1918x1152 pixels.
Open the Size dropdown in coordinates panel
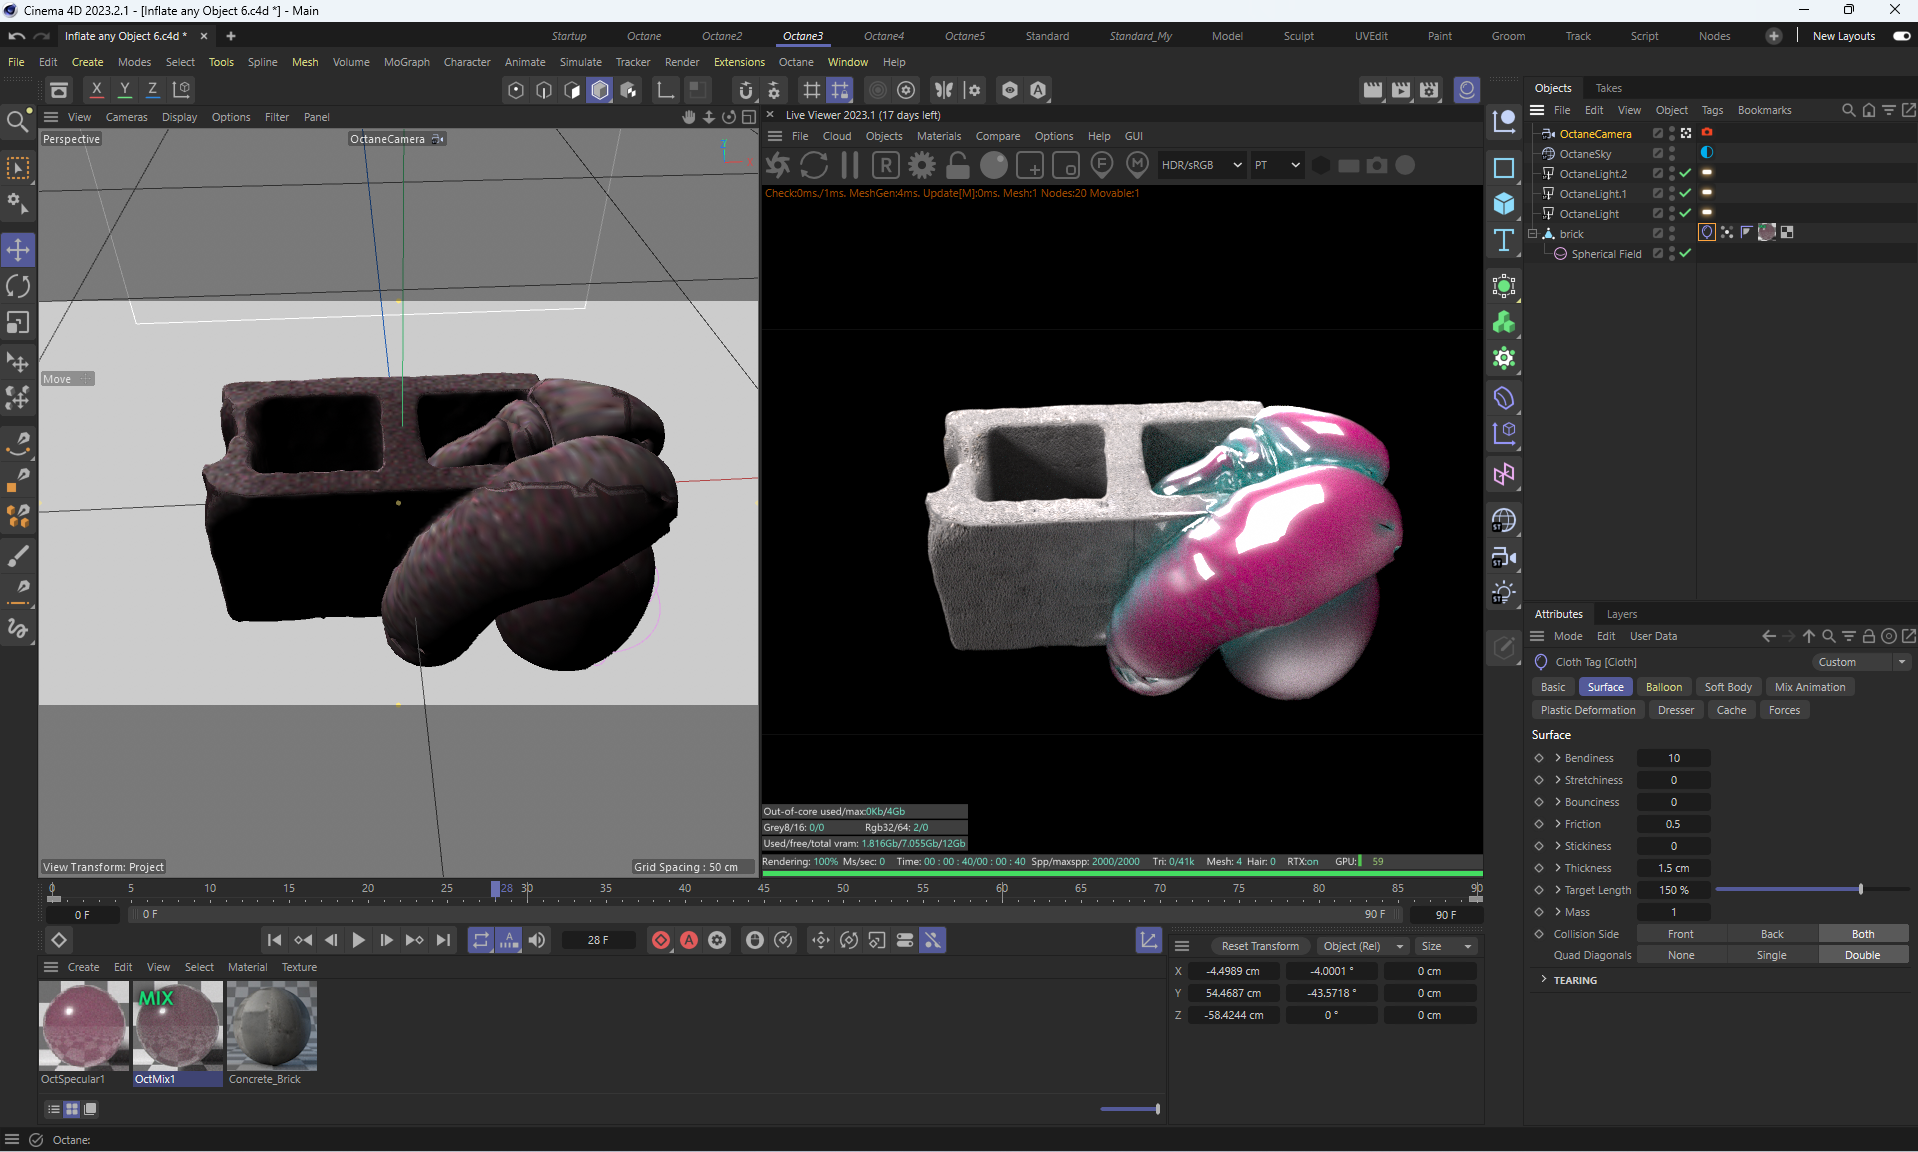(1446, 946)
